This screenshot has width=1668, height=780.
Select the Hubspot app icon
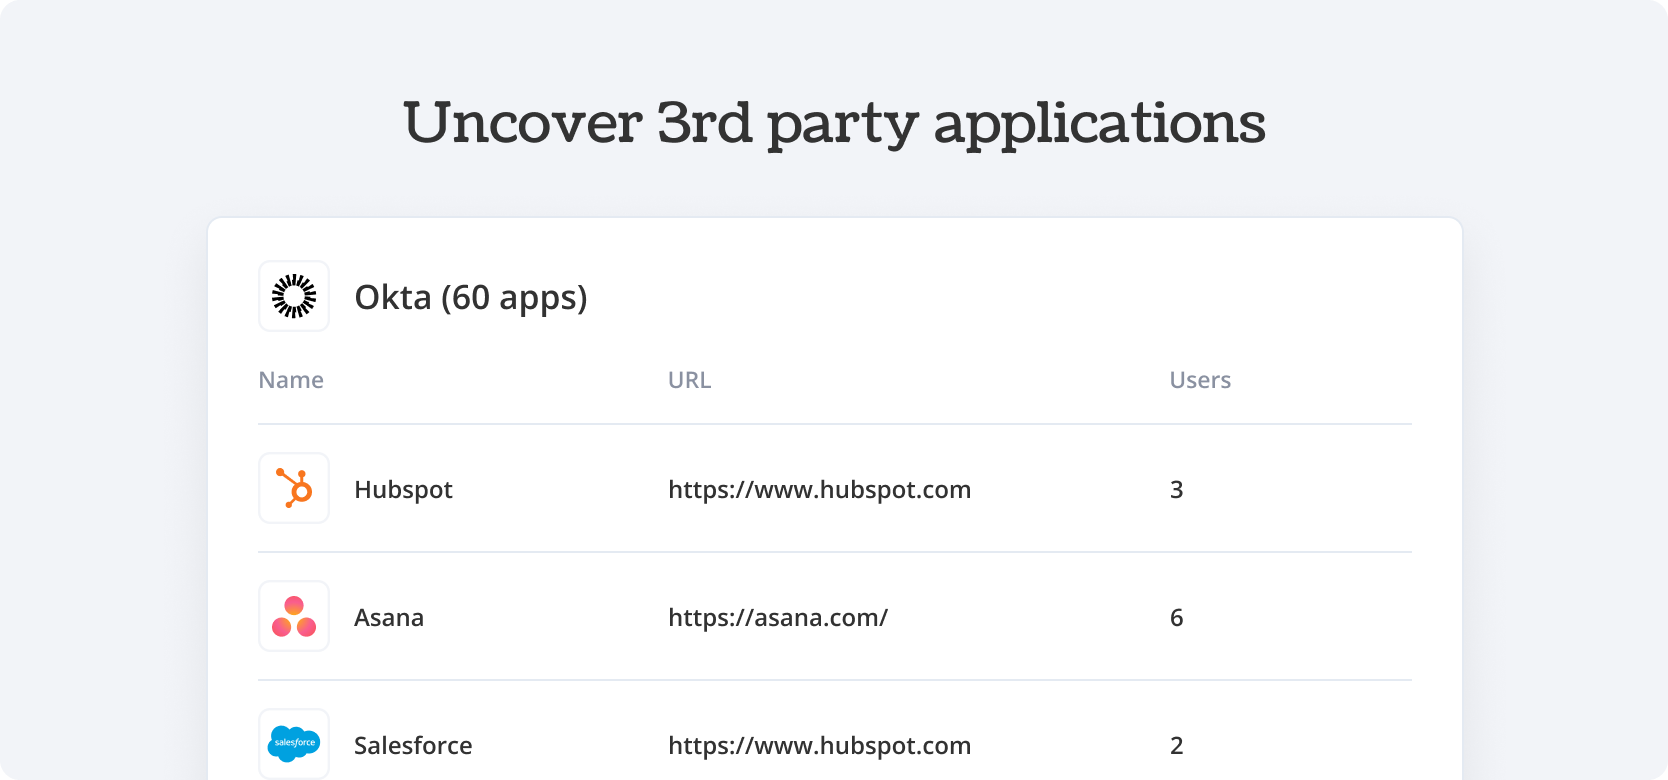294,488
